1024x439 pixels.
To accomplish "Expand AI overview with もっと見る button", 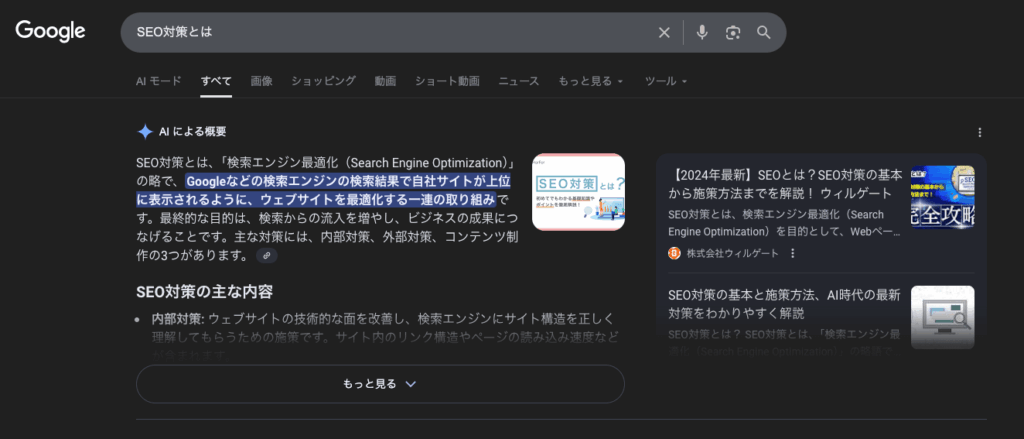I will point(380,384).
